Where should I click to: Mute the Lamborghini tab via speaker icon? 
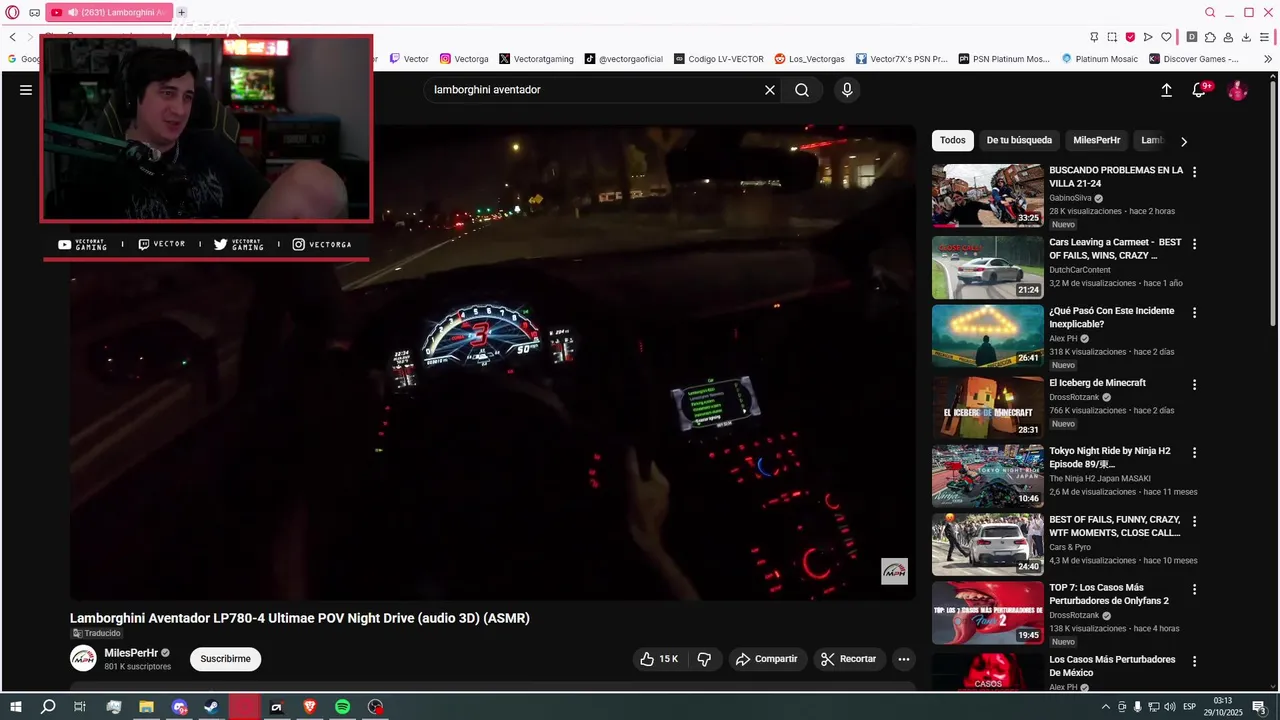[72, 12]
